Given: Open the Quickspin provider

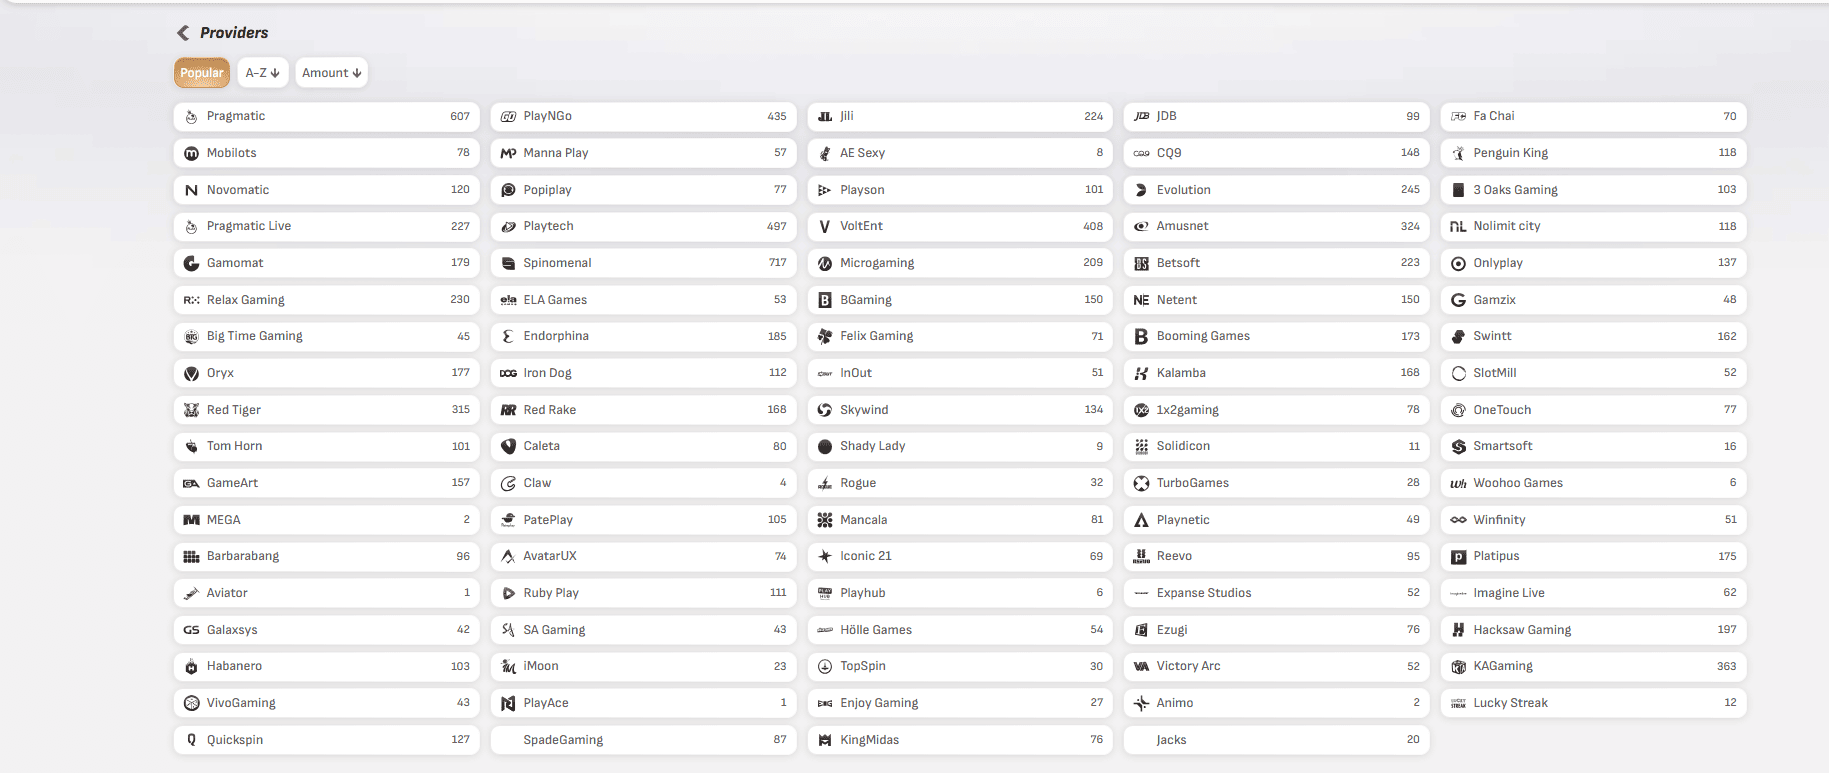Looking at the screenshot, I should pos(327,740).
